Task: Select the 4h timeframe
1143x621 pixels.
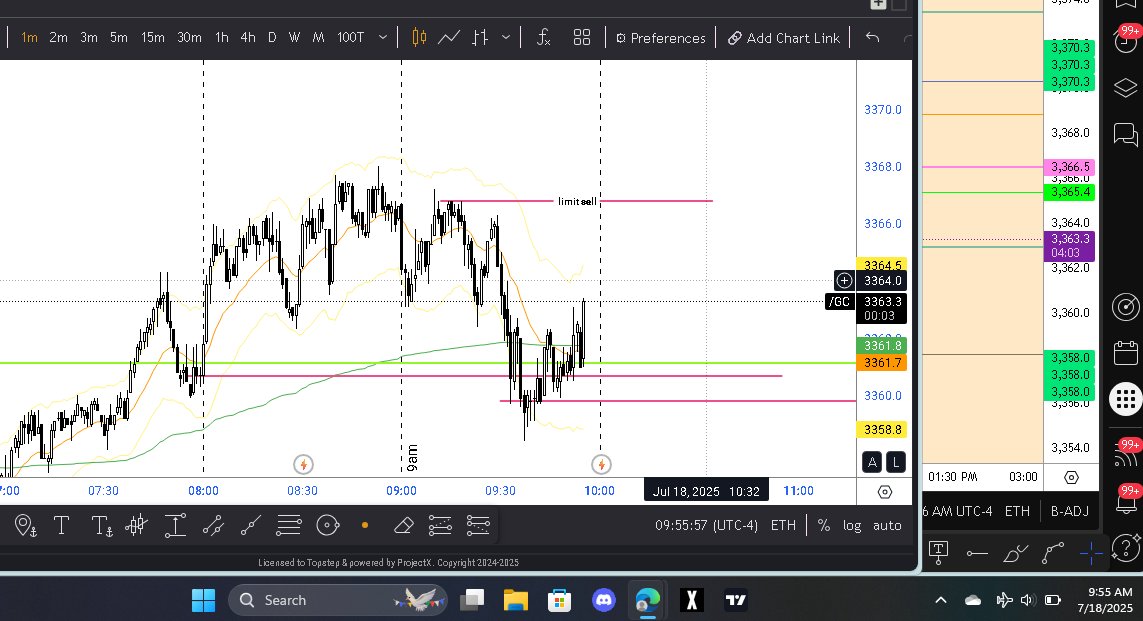Action: click(x=248, y=37)
